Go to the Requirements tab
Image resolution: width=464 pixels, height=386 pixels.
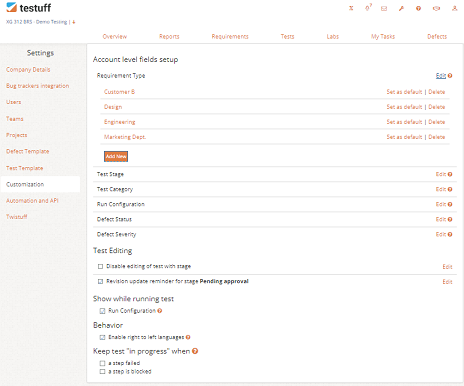pos(230,36)
